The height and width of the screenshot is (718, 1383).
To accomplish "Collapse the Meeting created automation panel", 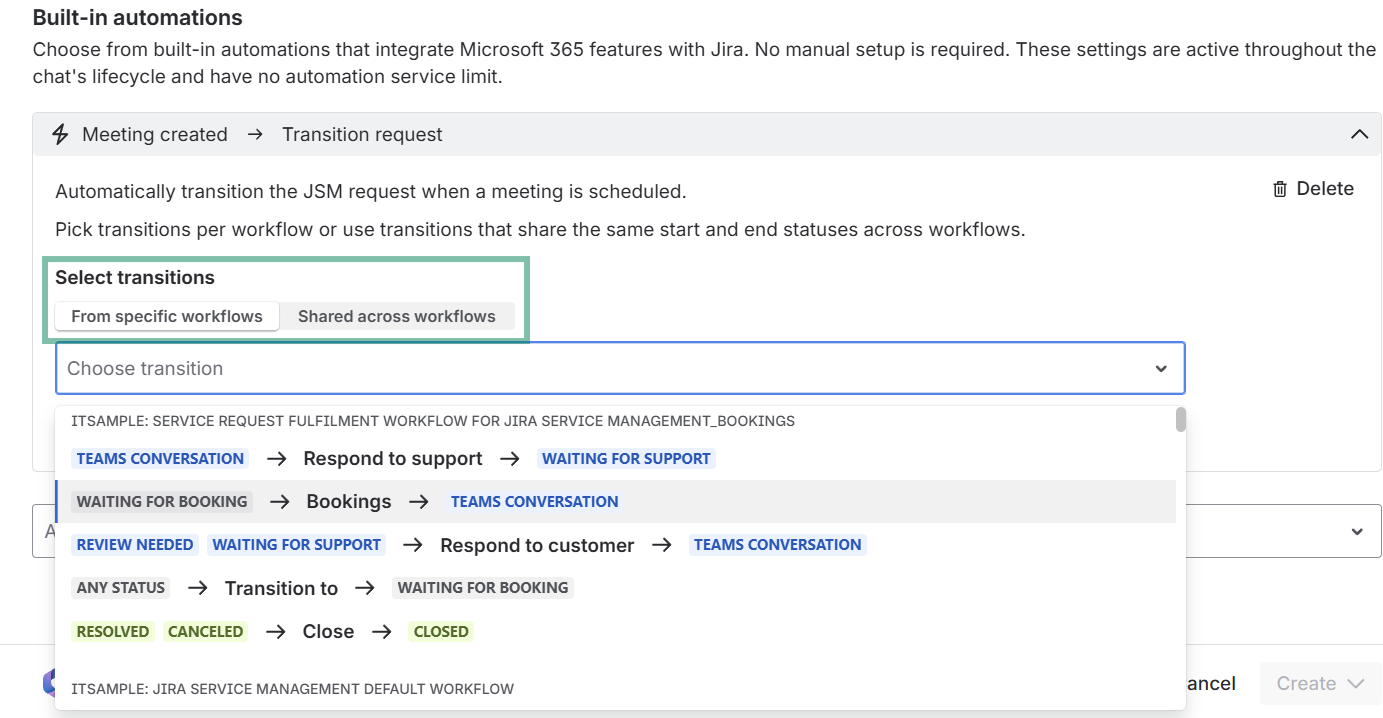I will coord(1359,134).
